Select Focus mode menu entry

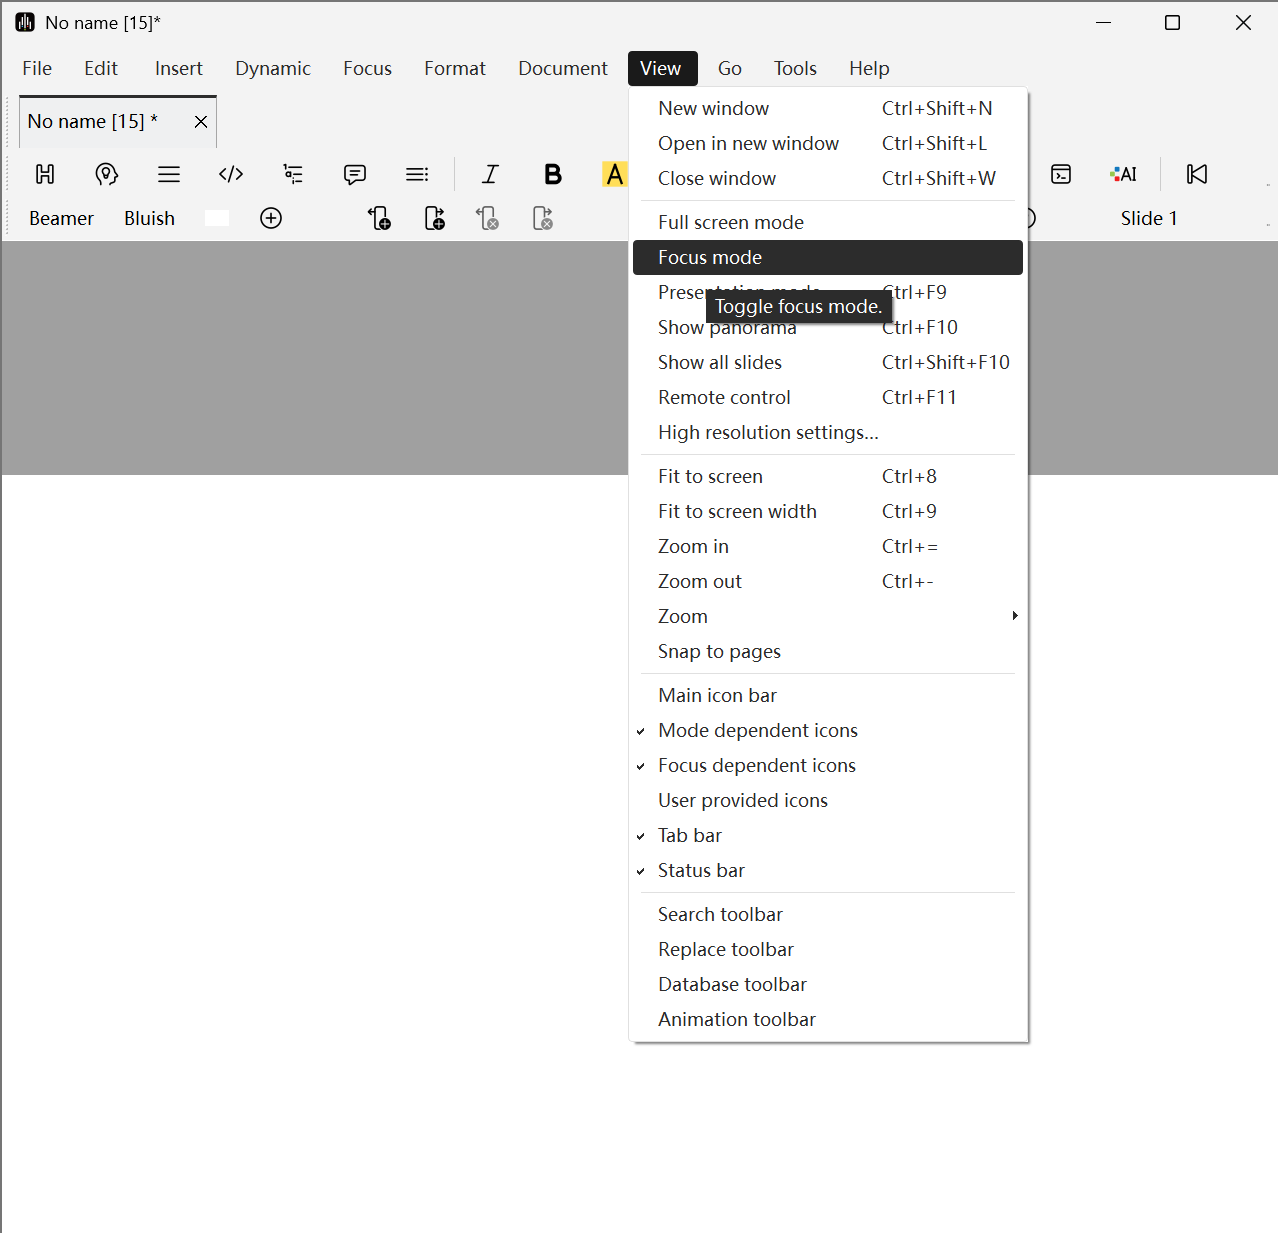(x=709, y=257)
